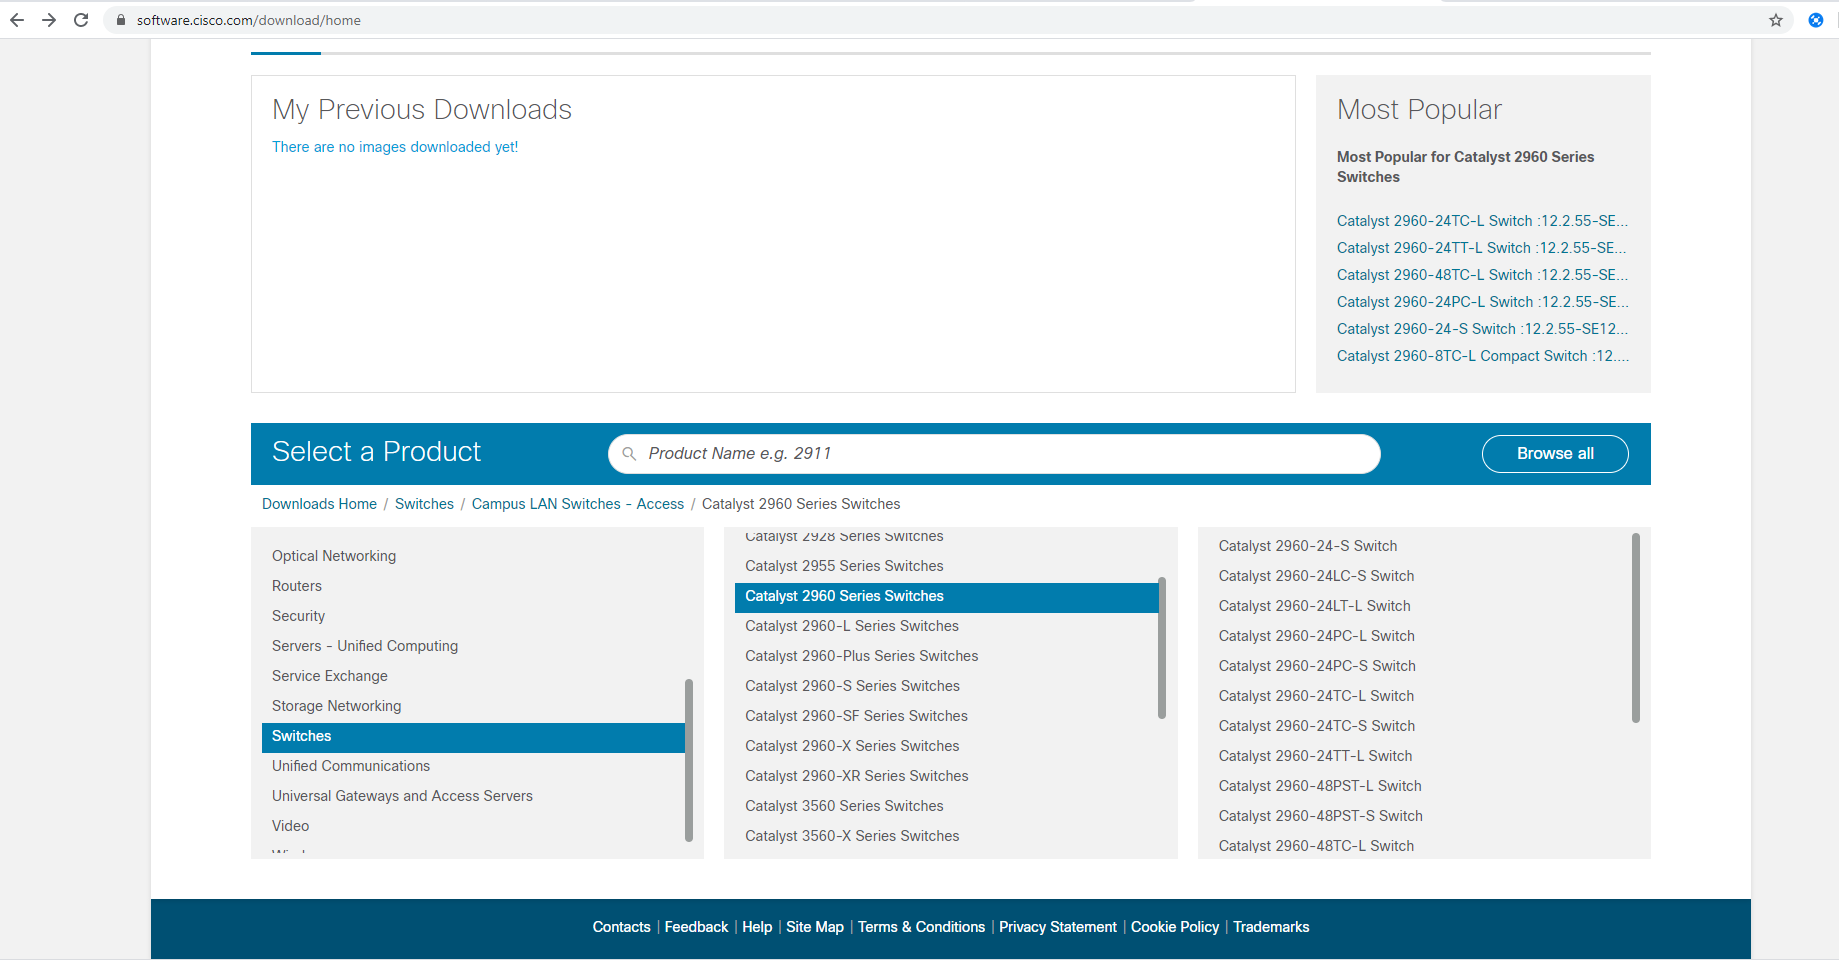
Task: Open Cookie Policy footer link
Action: tap(1175, 927)
